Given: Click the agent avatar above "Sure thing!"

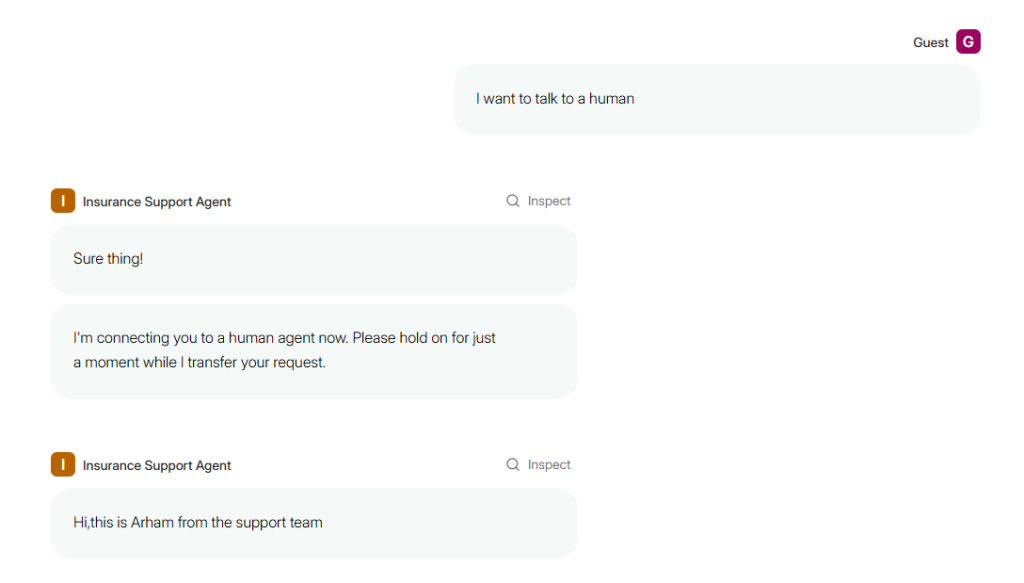Looking at the screenshot, I should click(x=63, y=201).
